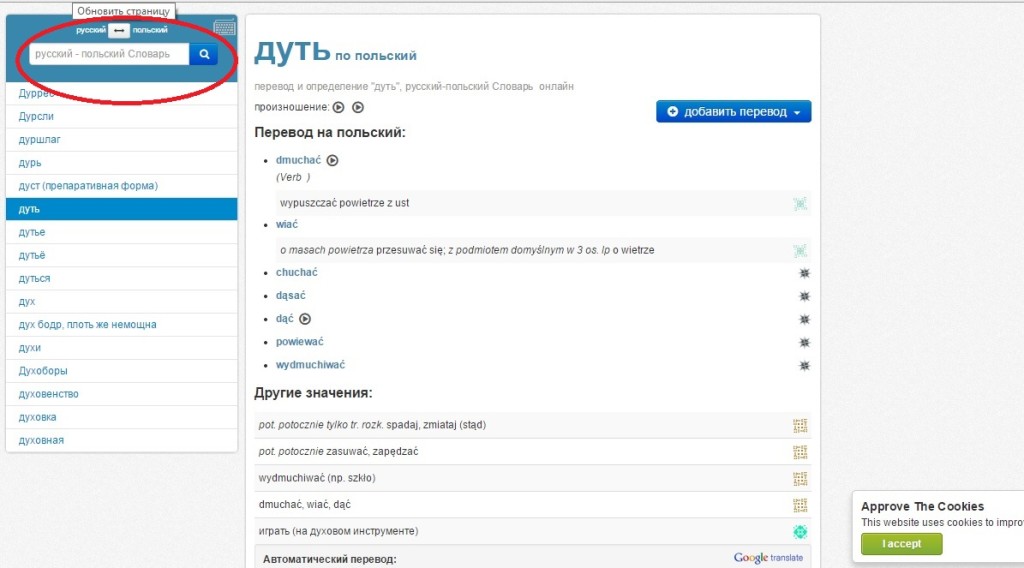The height and width of the screenshot is (568, 1024).
Task: Click the Google translate logo
Action: (x=768, y=558)
